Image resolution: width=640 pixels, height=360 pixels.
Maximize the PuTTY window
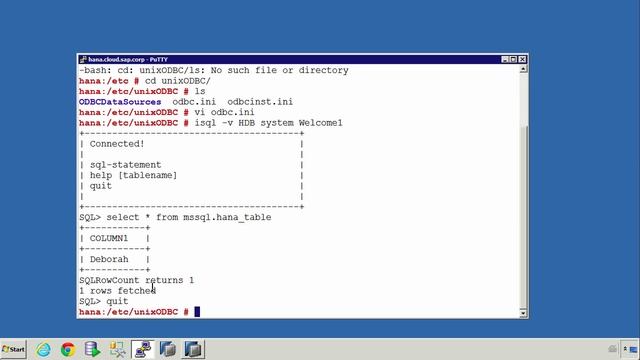click(513, 60)
